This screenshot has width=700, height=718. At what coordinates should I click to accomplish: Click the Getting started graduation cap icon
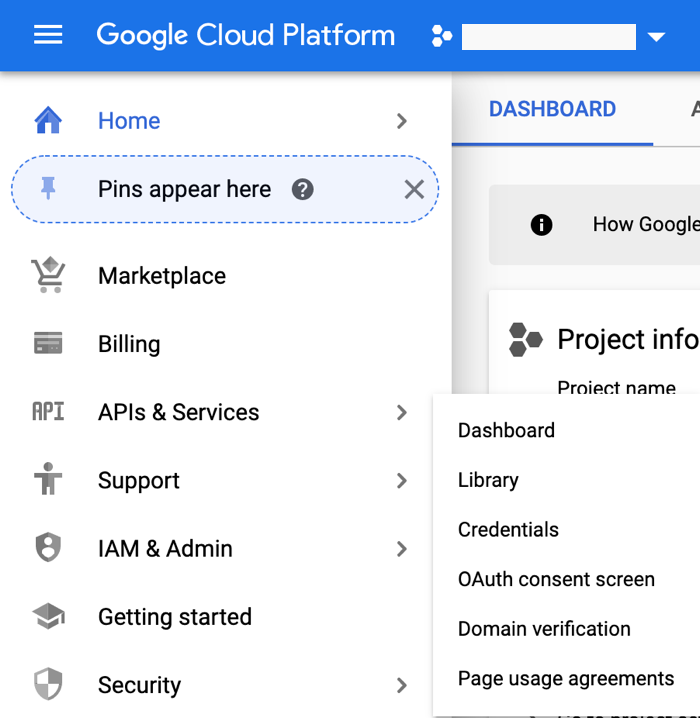pyautogui.click(x=48, y=617)
